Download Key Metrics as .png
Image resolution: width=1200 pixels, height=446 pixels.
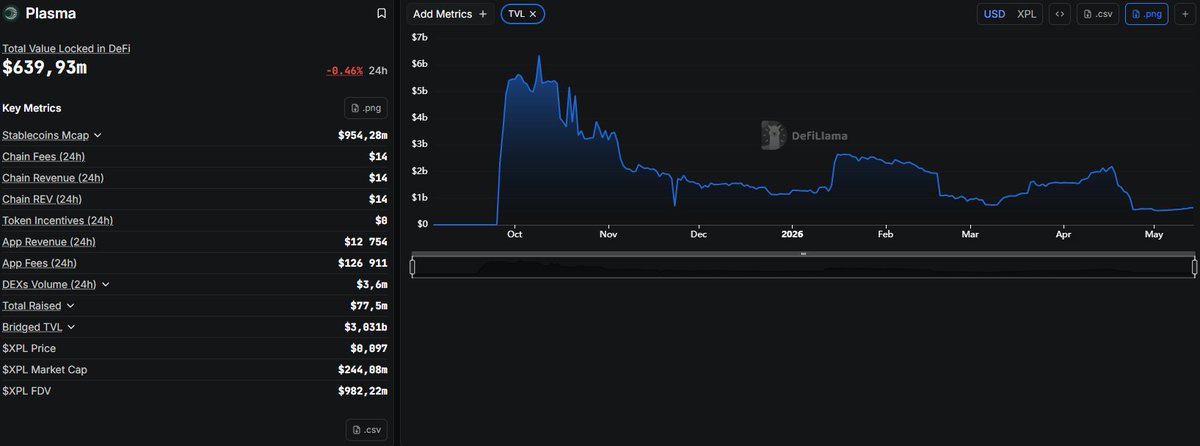pos(365,108)
